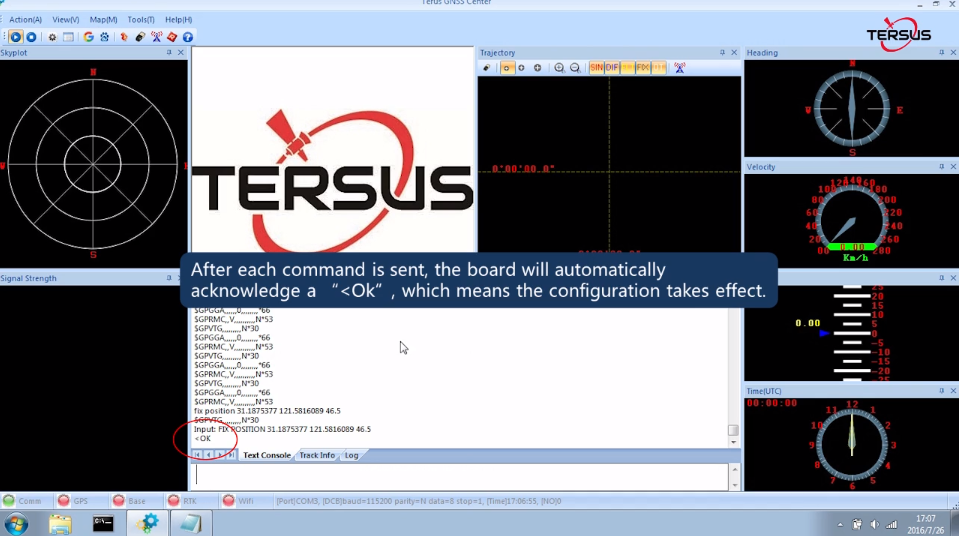Open the Action(A) menu
Image resolution: width=959 pixels, height=536 pixels.
(25, 20)
